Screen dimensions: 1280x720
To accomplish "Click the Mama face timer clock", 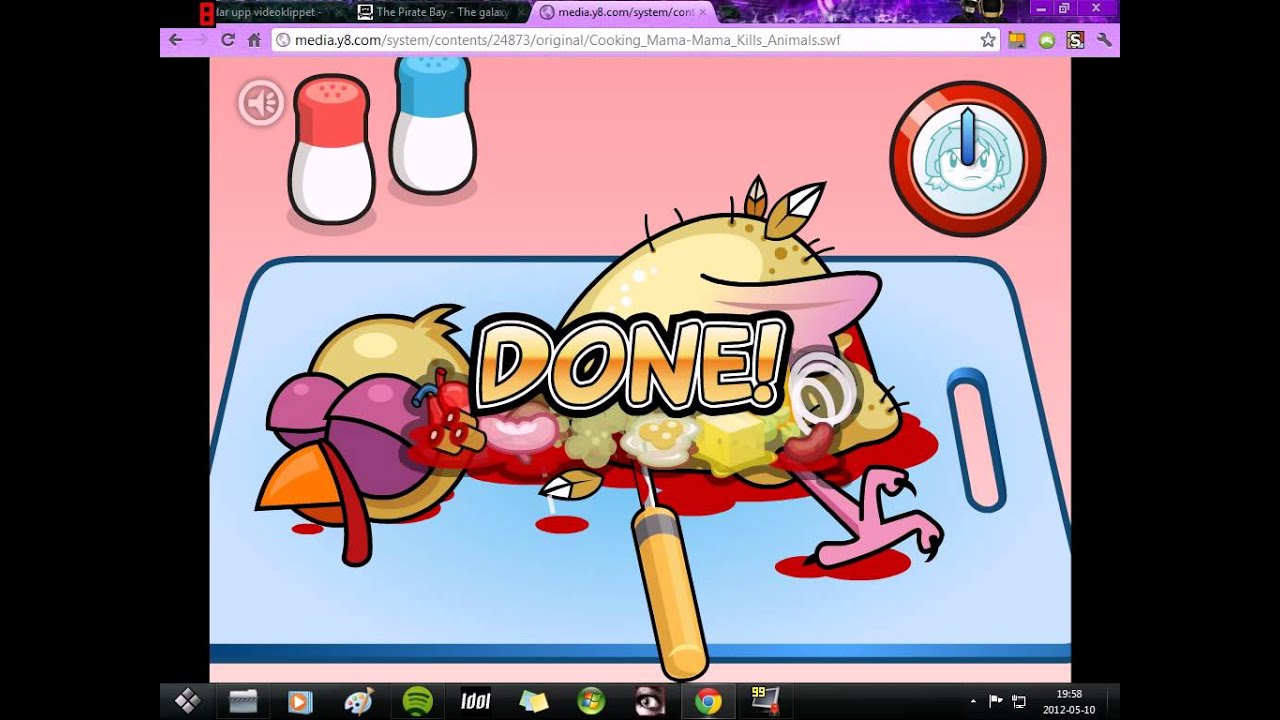I will (x=967, y=160).
